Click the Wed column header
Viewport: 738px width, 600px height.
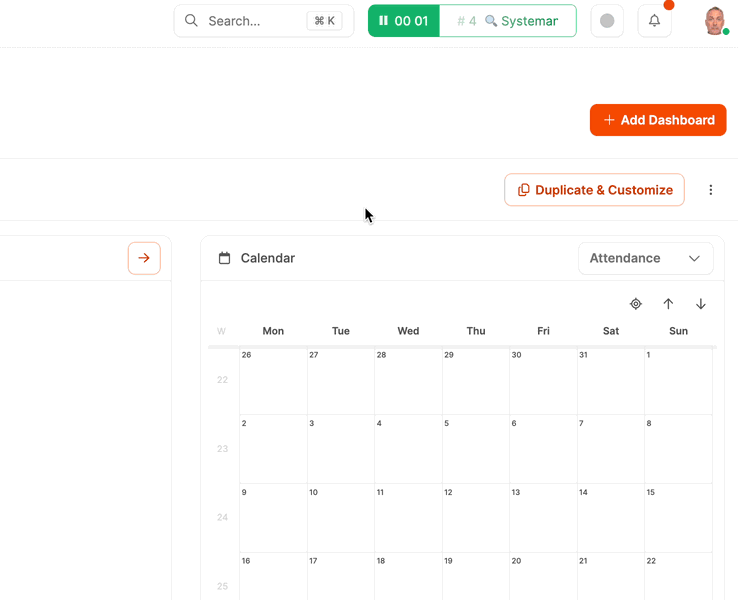click(408, 331)
